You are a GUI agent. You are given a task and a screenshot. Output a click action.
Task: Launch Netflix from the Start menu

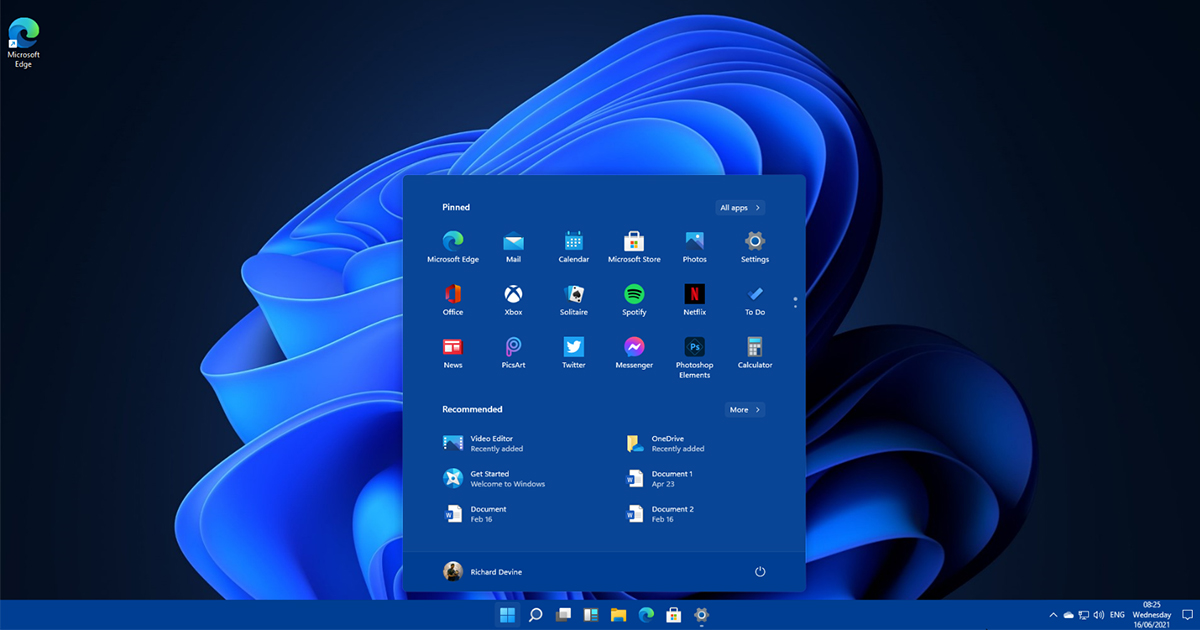[694, 295]
